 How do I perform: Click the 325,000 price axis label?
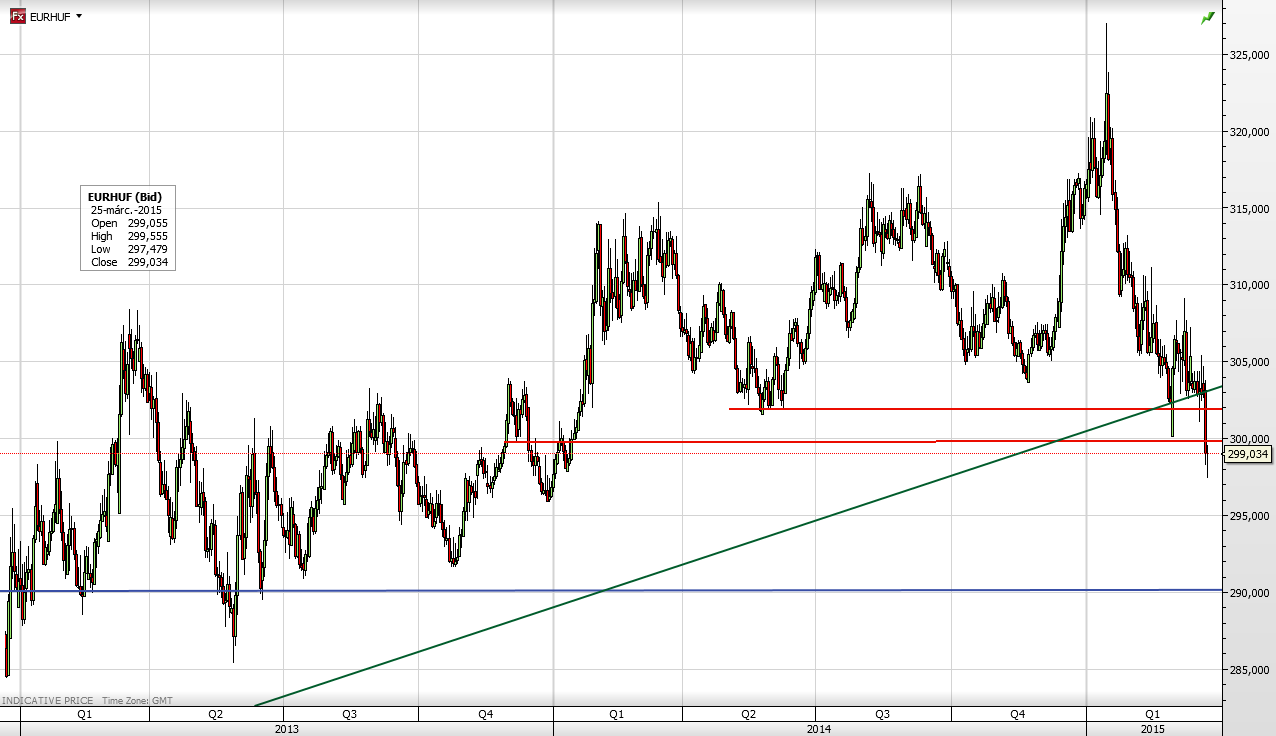[x=1250, y=55]
